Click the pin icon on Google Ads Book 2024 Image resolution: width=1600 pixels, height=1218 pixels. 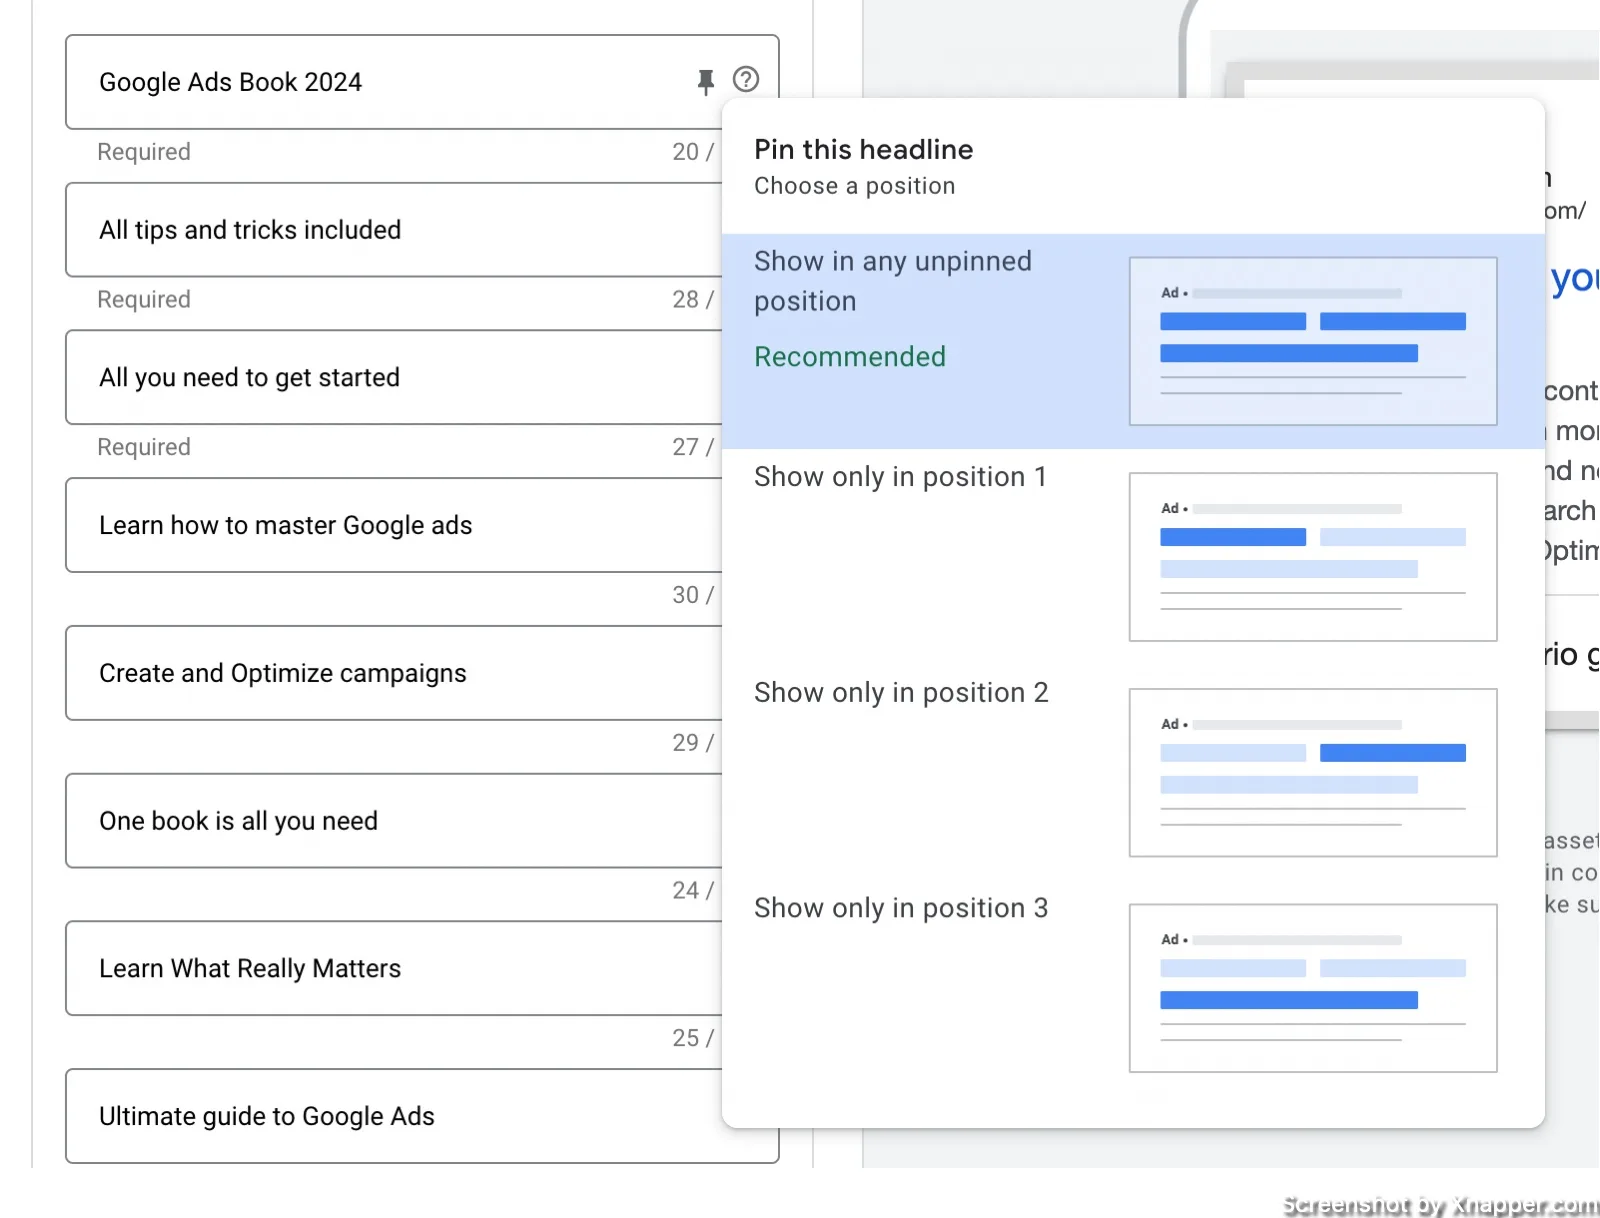click(x=706, y=81)
